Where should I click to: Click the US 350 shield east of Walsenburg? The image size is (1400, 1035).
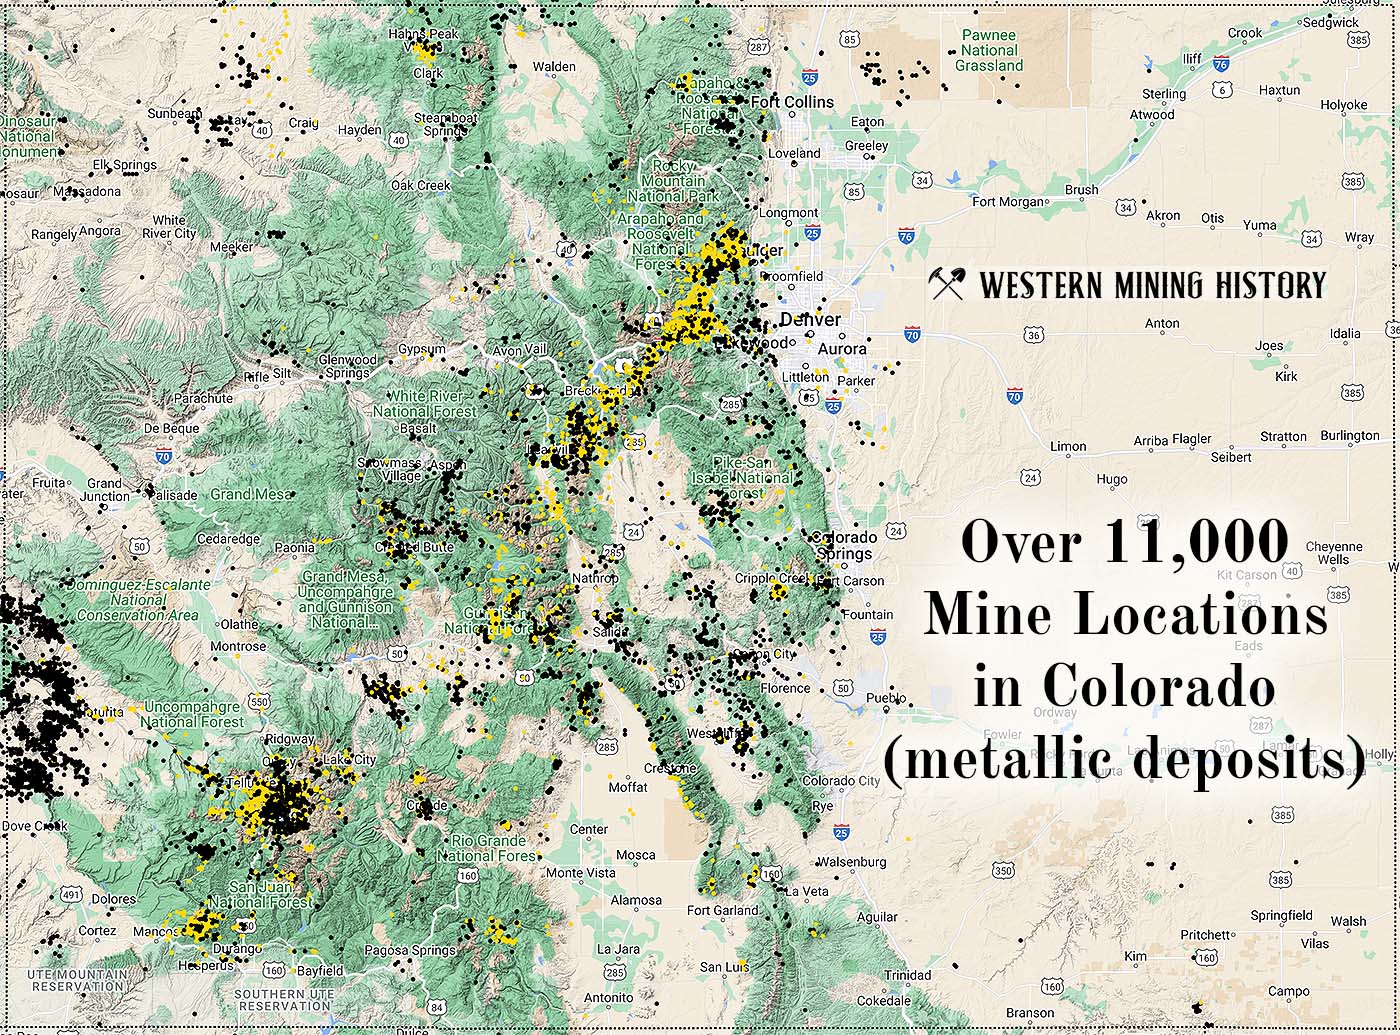(1004, 871)
